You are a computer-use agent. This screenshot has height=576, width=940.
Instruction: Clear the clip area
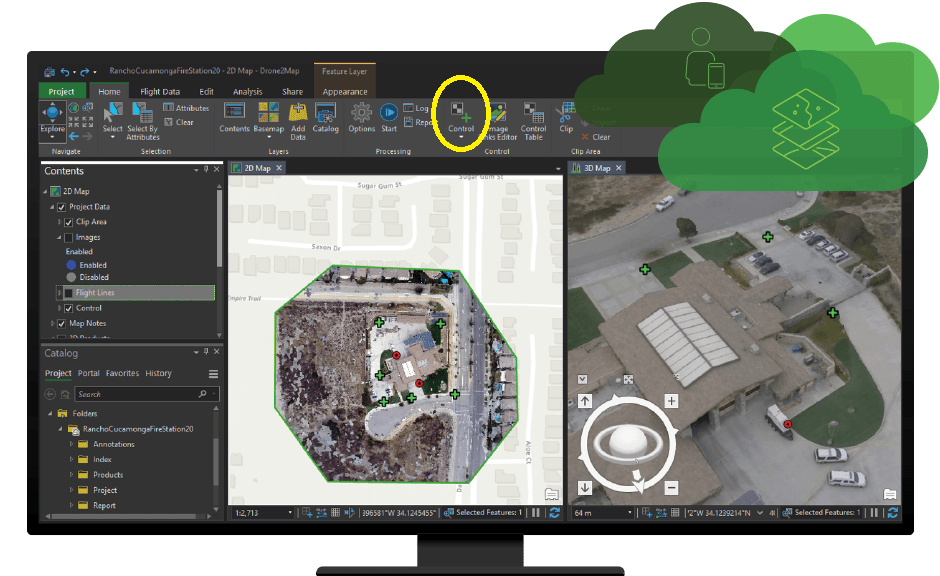(x=595, y=137)
